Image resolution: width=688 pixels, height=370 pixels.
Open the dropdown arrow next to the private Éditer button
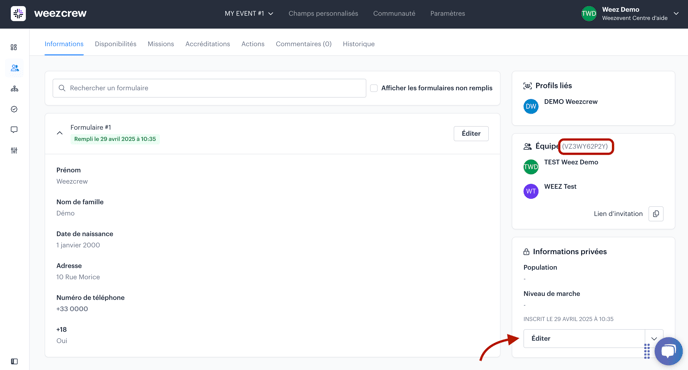[x=654, y=338]
